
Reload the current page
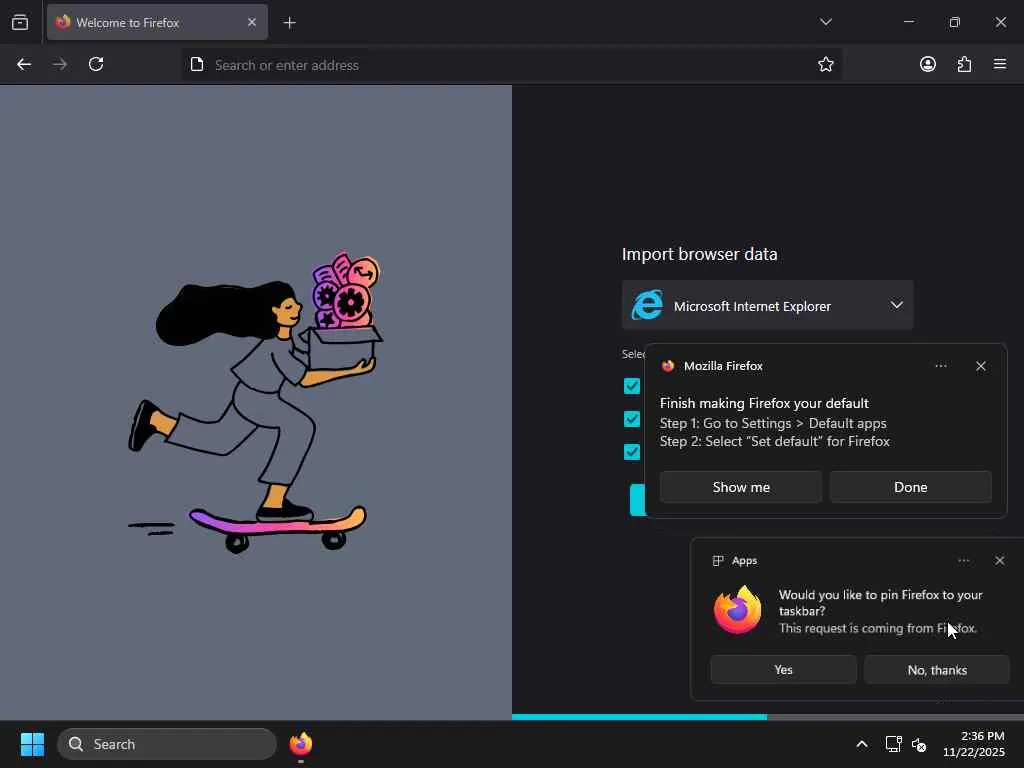tap(96, 64)
